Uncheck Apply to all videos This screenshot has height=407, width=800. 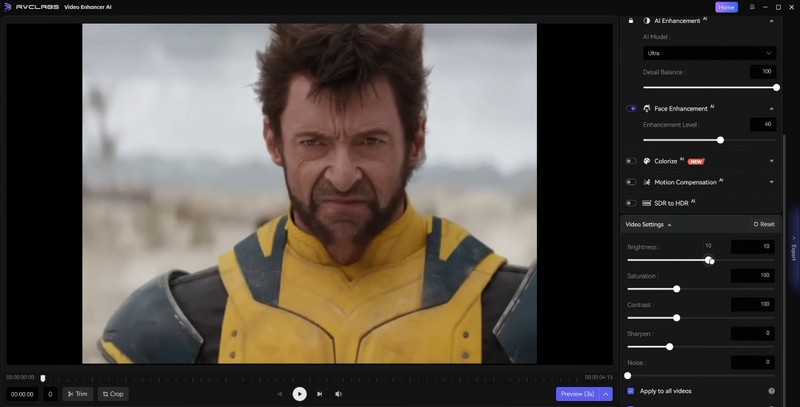click(x=631, y=391)
